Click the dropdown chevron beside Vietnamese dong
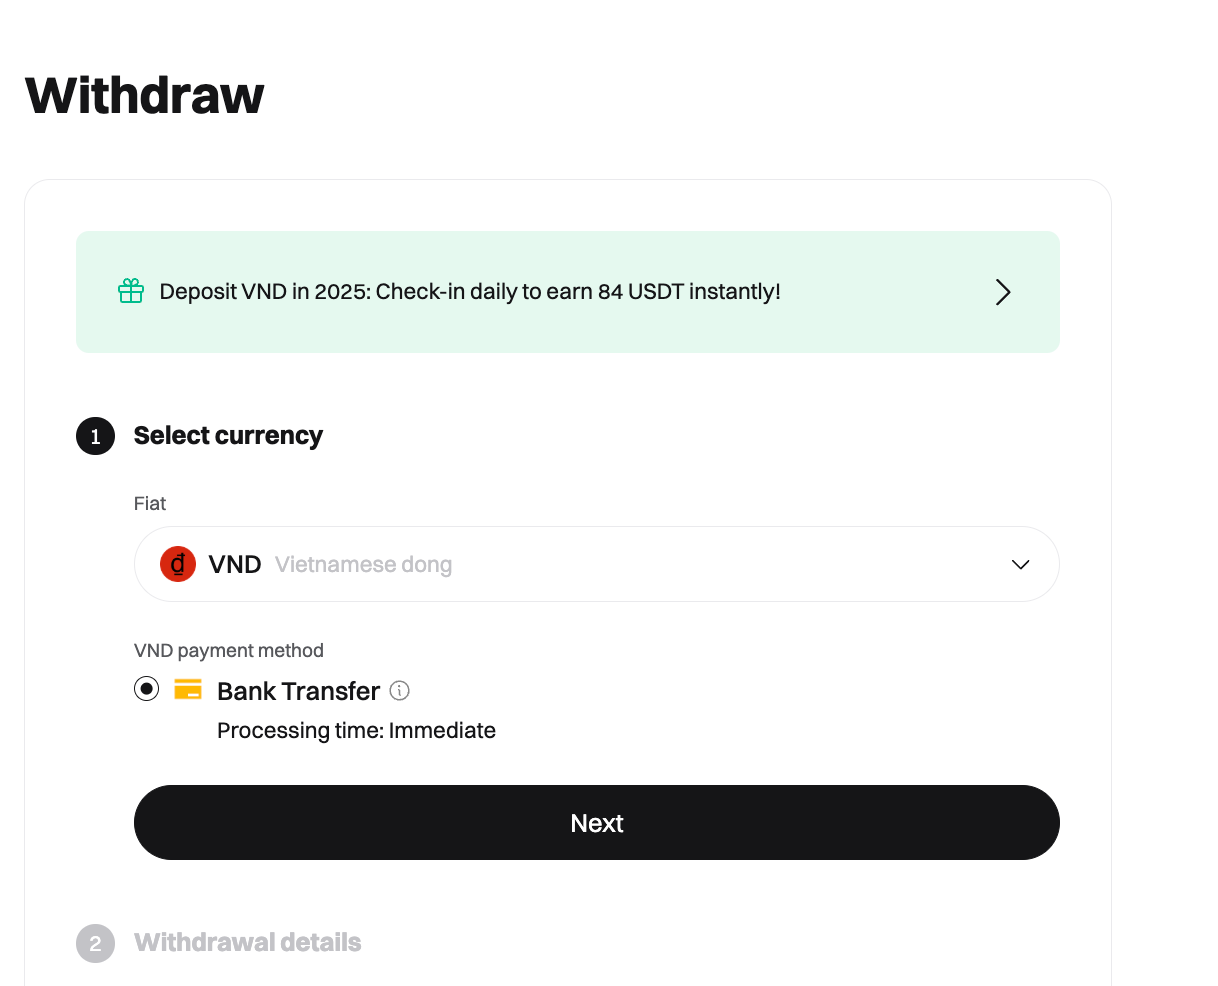The image size is (1218, 986). click(x=1021, y=564)
